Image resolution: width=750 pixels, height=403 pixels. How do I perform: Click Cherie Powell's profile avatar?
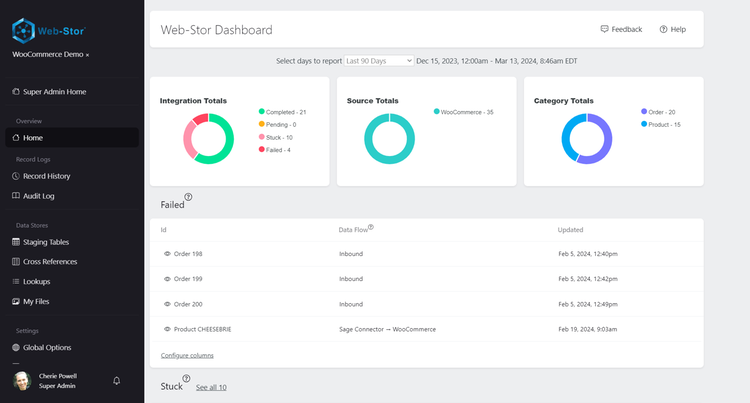[x=21, y=381]
